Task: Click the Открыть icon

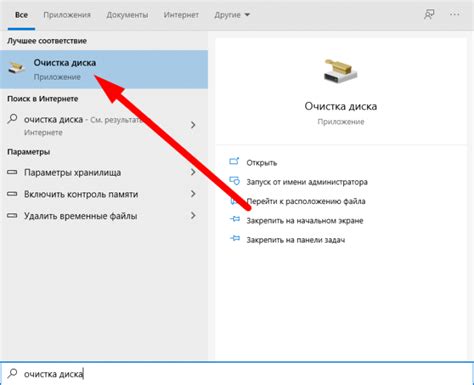Action: [234, 161]
